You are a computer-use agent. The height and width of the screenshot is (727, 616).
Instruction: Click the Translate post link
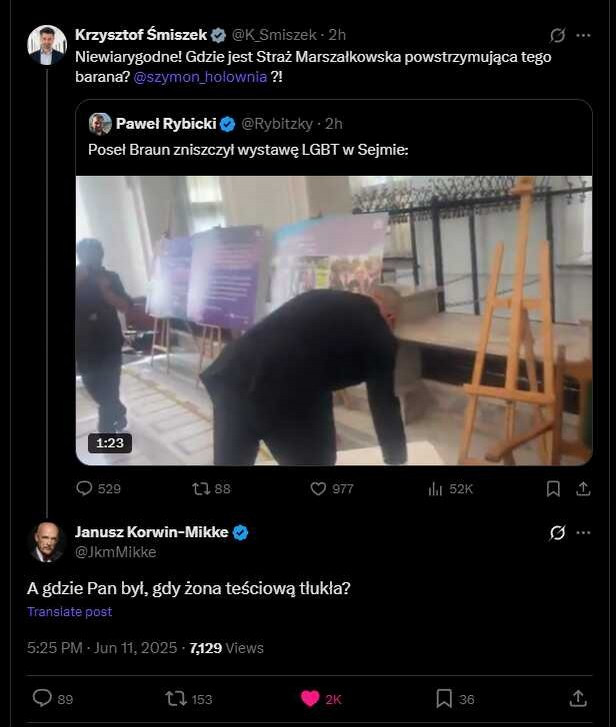click(x=70, y=612)
